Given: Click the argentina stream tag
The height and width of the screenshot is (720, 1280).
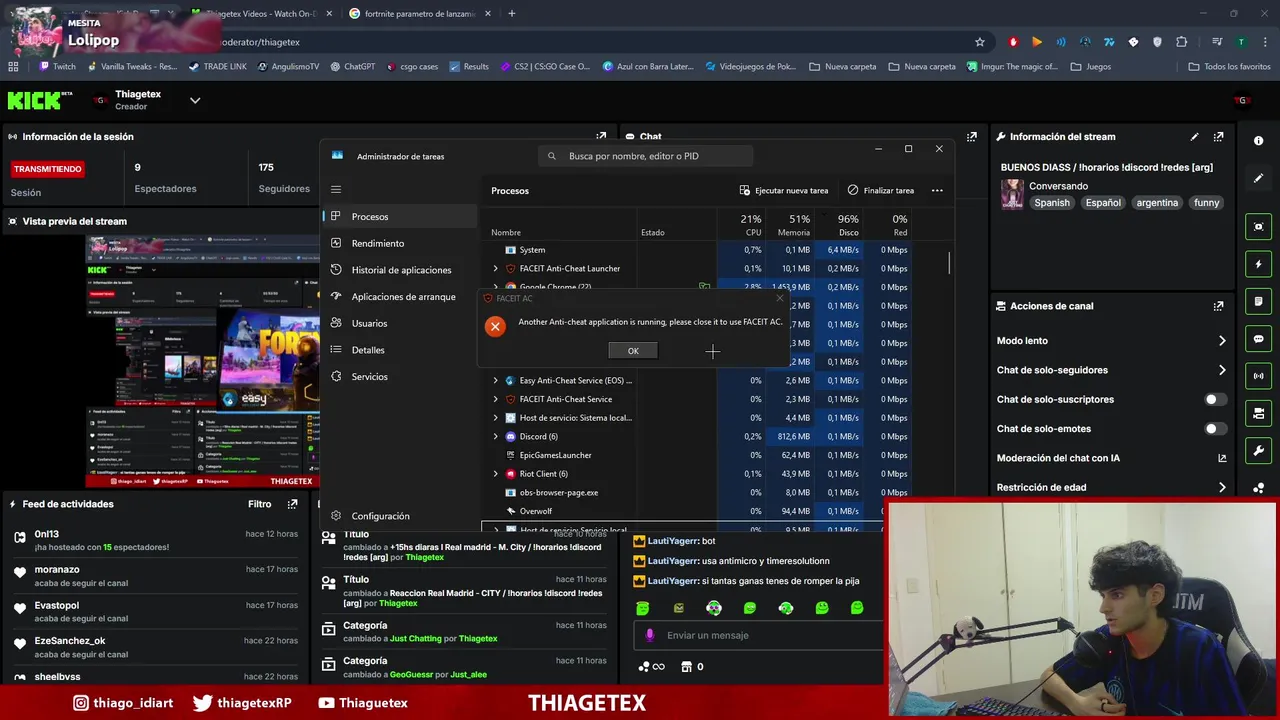Looking at the screenshot, I should click(1157, 203).
